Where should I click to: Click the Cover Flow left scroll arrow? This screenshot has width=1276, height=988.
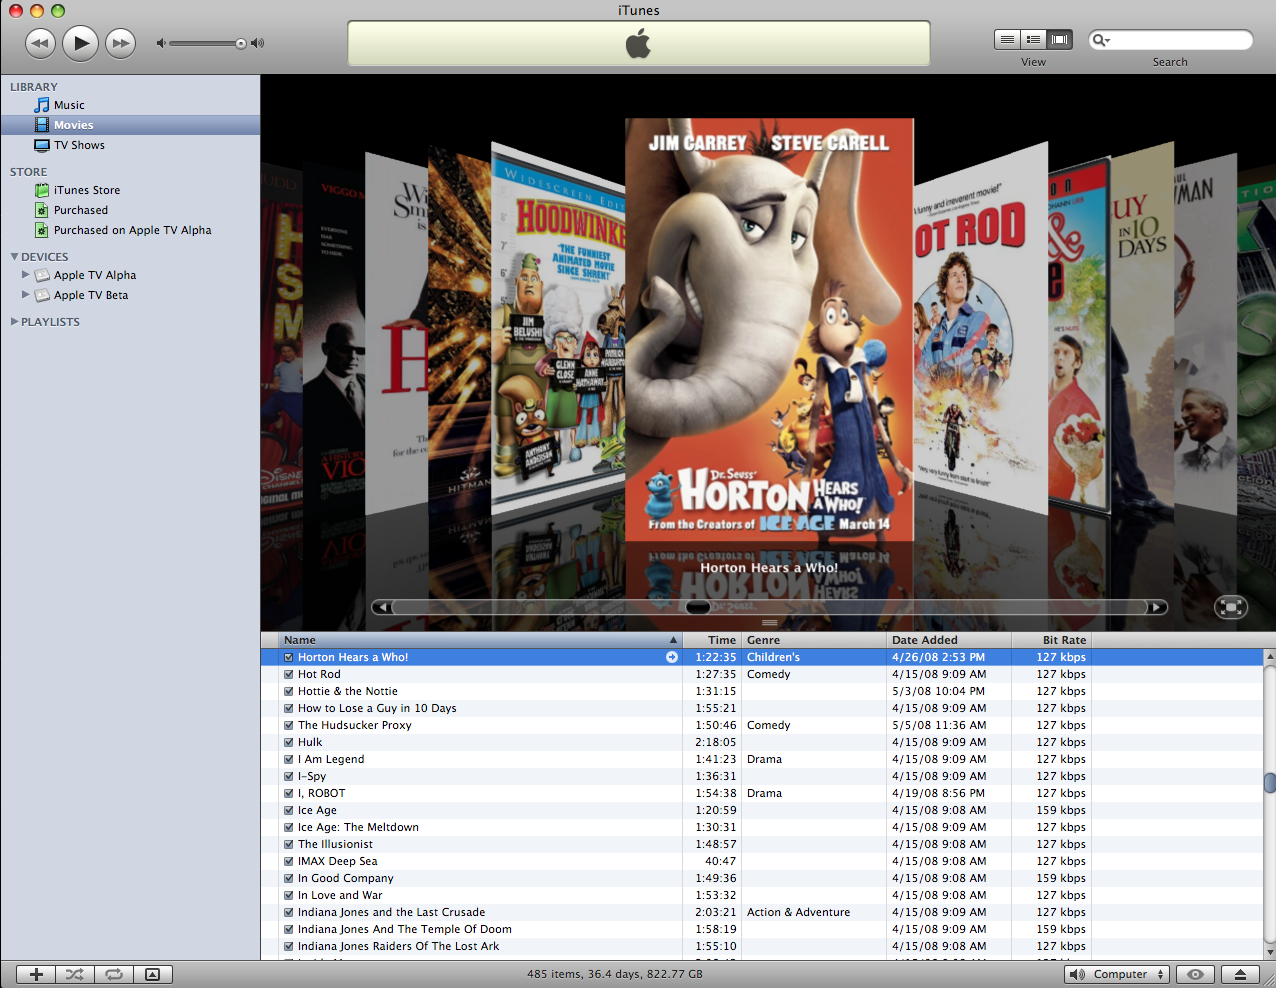tap(383, 607)
